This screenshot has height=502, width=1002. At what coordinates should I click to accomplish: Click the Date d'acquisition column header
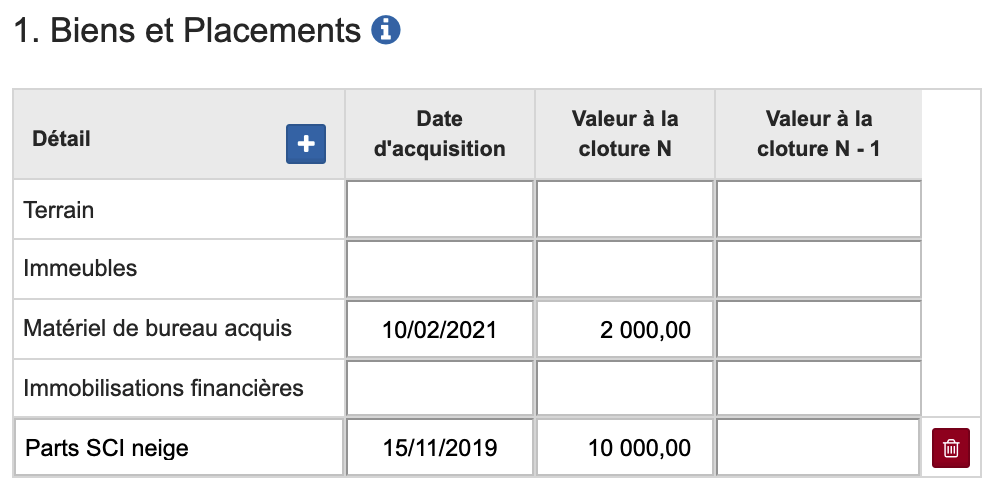[440, 134]
